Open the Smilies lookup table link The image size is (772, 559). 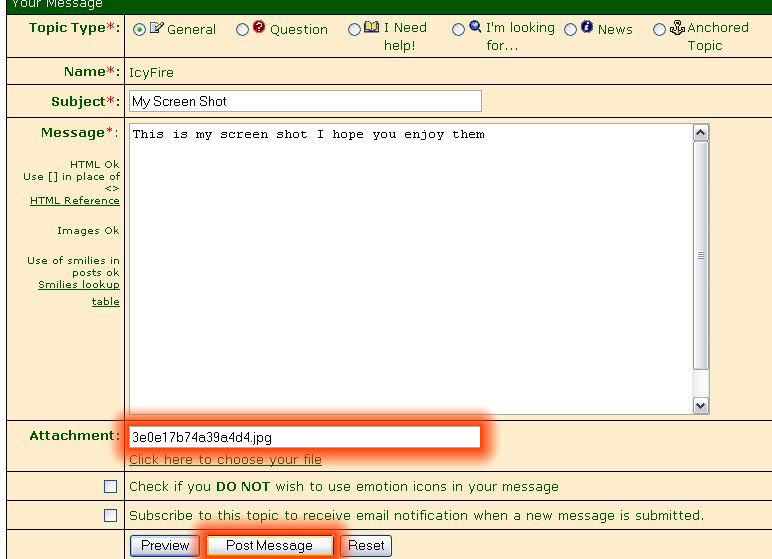click(79, 293)
